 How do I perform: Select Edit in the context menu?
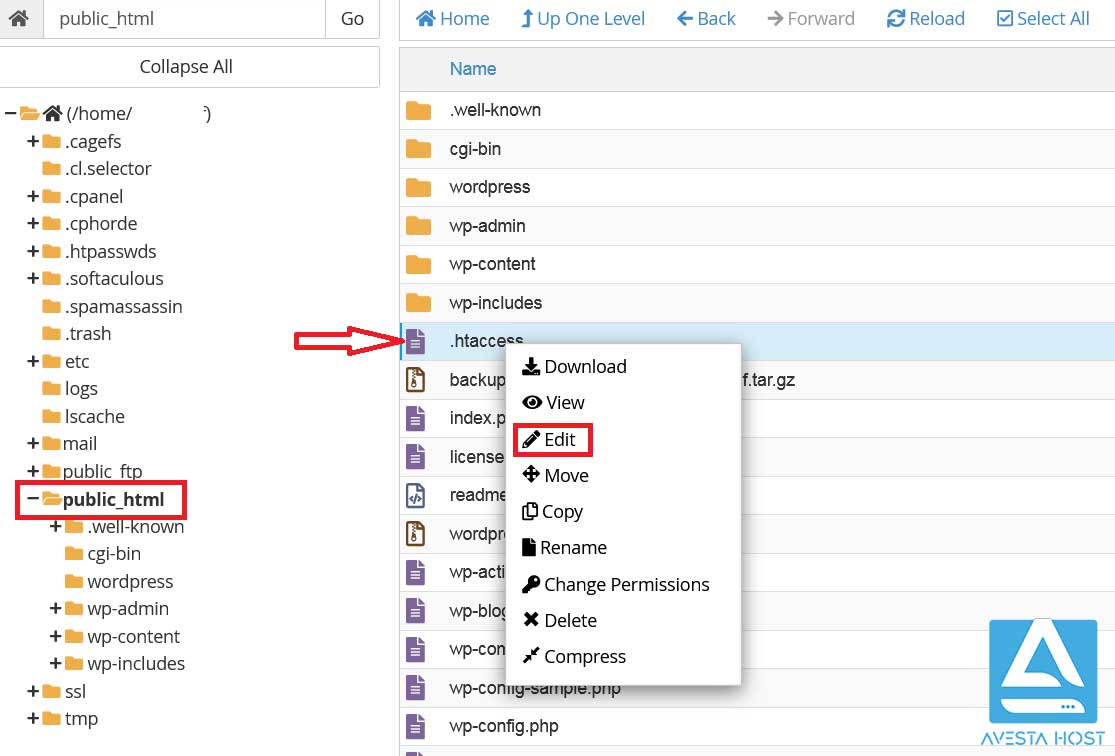(552, 440)
